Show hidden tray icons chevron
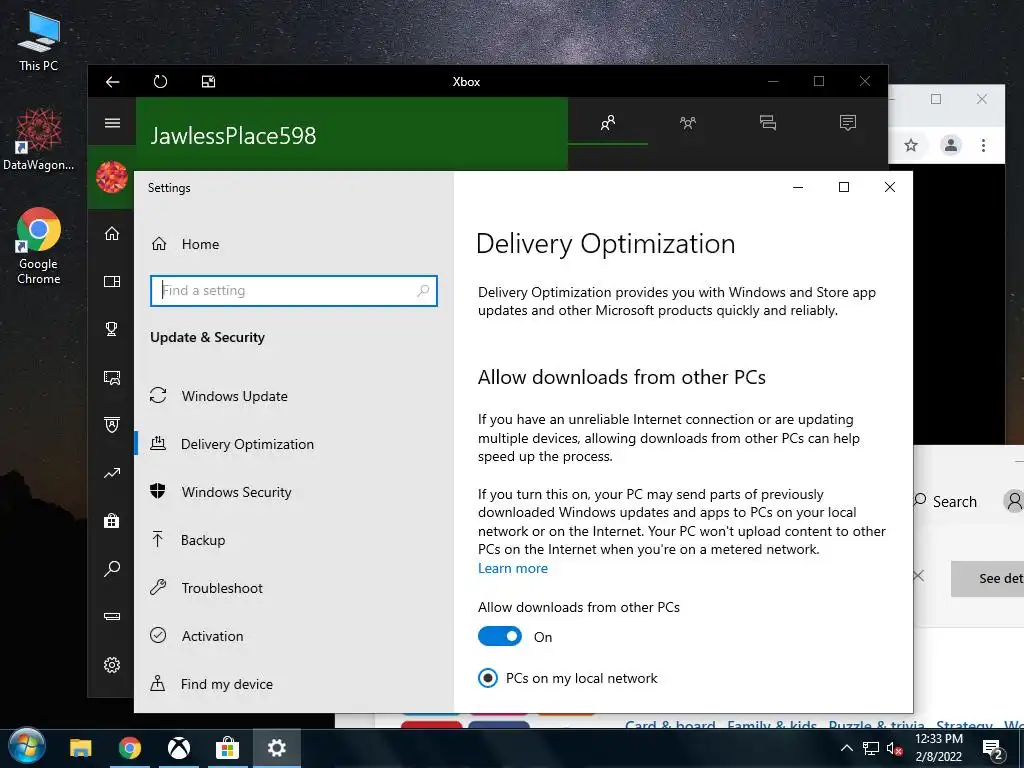This screenshot has height=768, width=1024. [x=846, y=748]
